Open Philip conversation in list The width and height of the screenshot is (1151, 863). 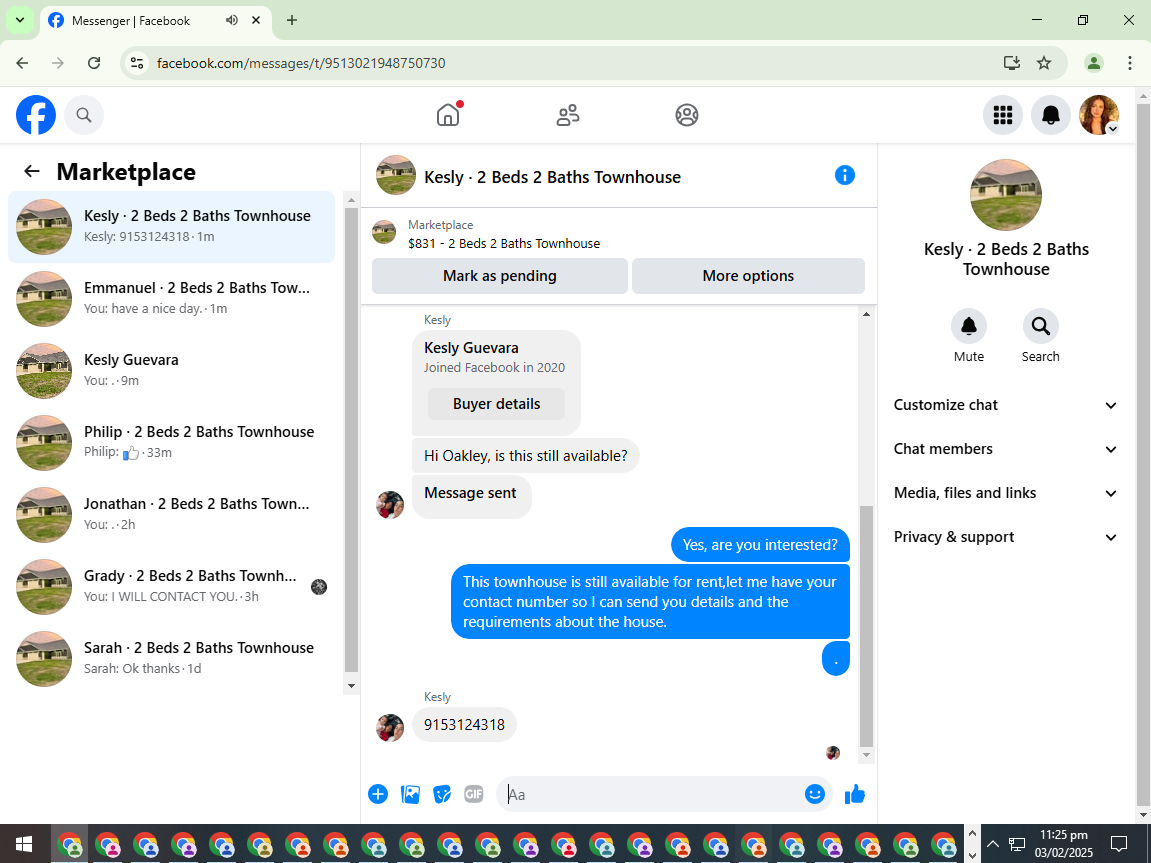(x=171, y=443)
